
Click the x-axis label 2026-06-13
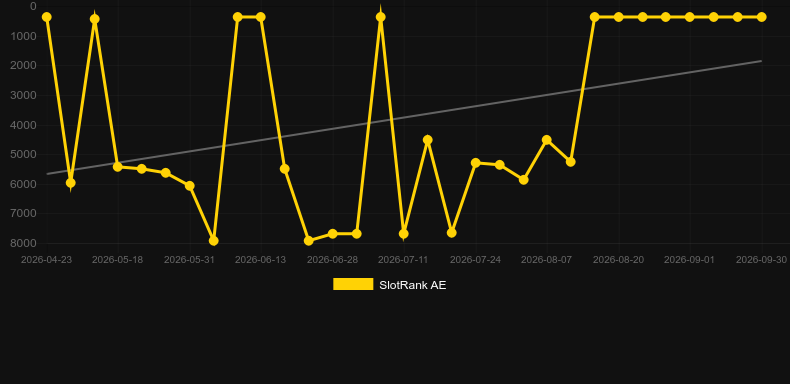[260, 260]
